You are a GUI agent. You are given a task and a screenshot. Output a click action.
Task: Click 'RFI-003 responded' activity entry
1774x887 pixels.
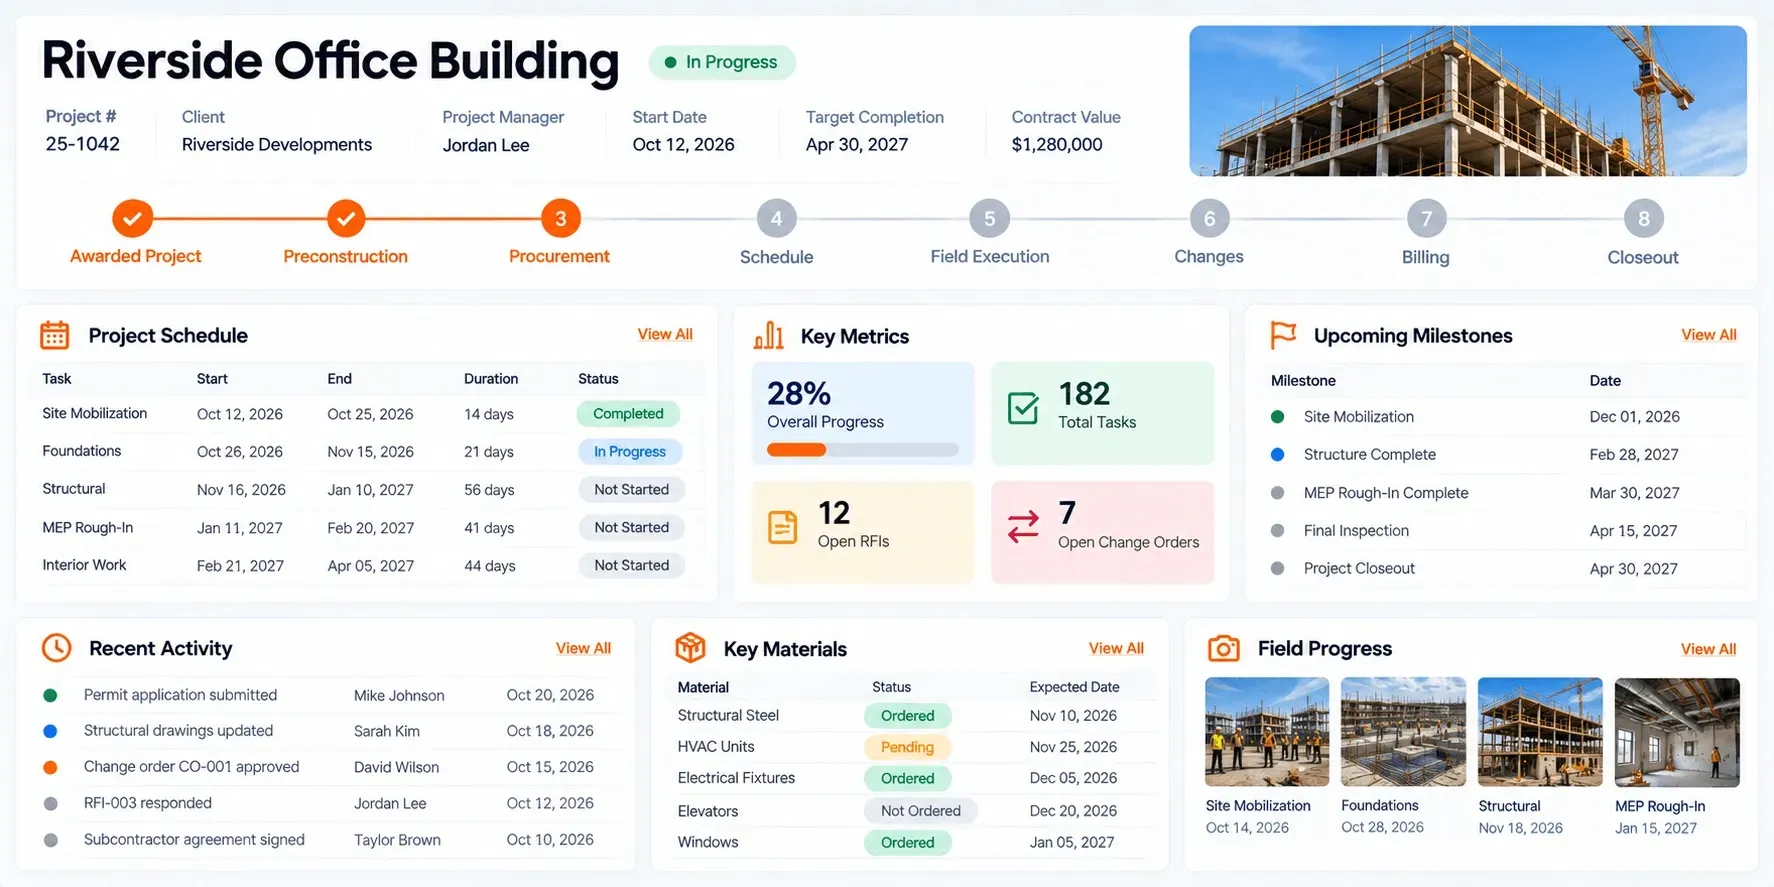[x=148, y=803]
